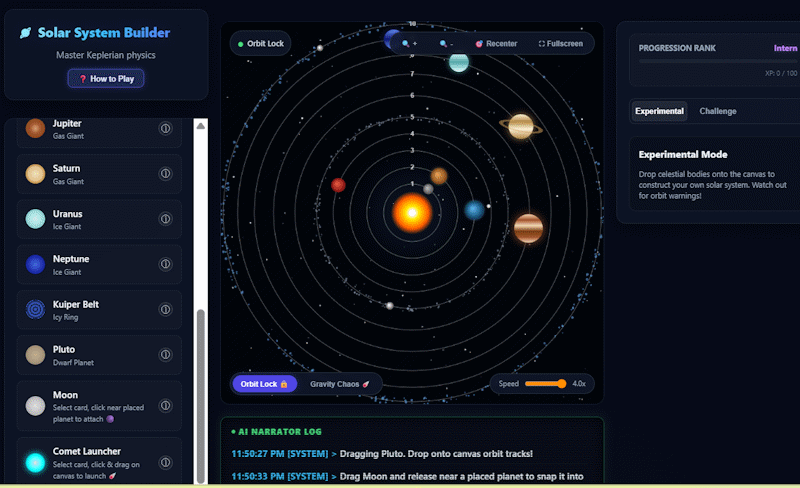Image resolution: width=800 pixels, height=488 pixels.
Task: Click the XP progress bar
Action: click(717, 61)
